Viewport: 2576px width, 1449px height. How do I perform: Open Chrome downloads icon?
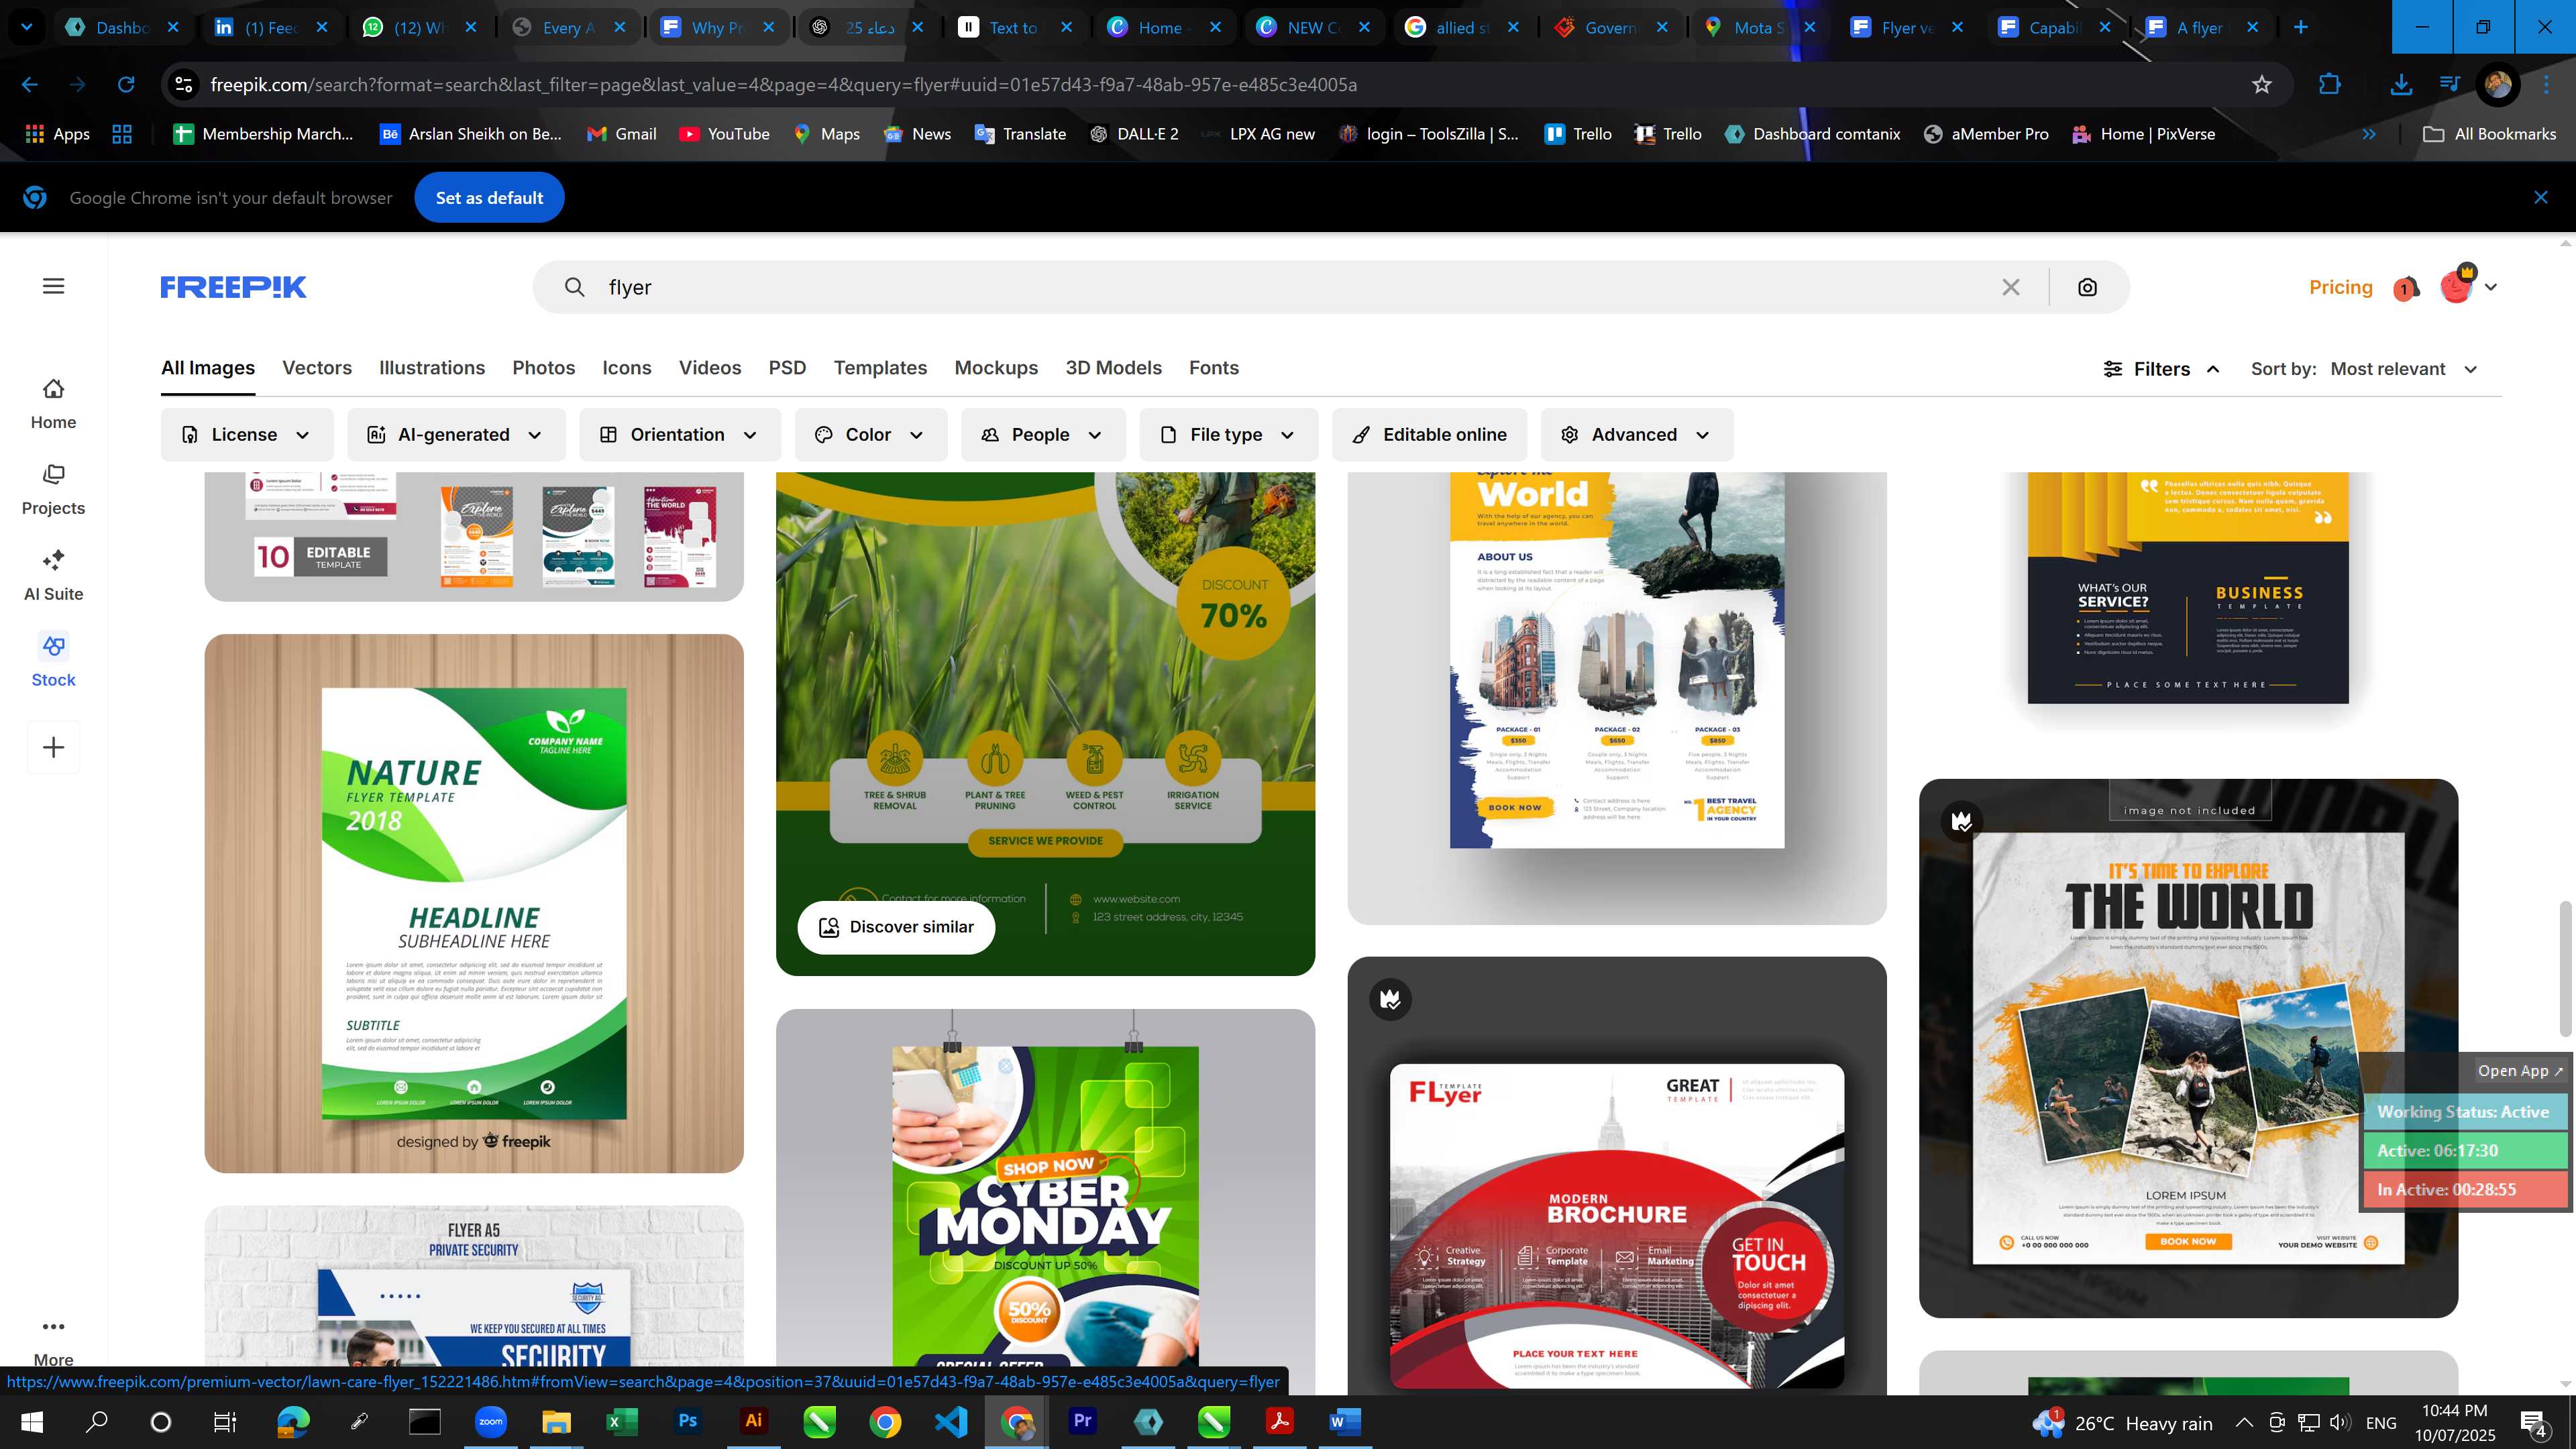pos(2400,85)
